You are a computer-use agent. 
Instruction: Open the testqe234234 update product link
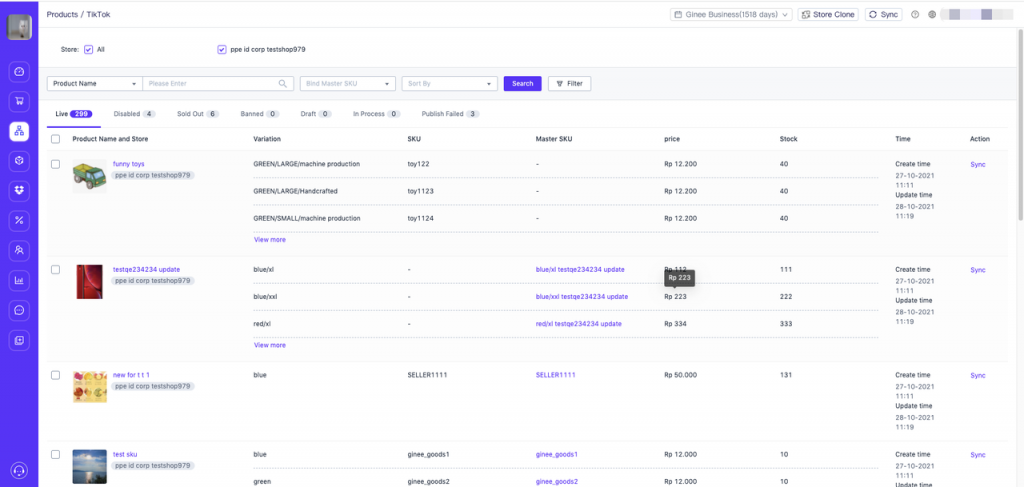tap(146, 269)
